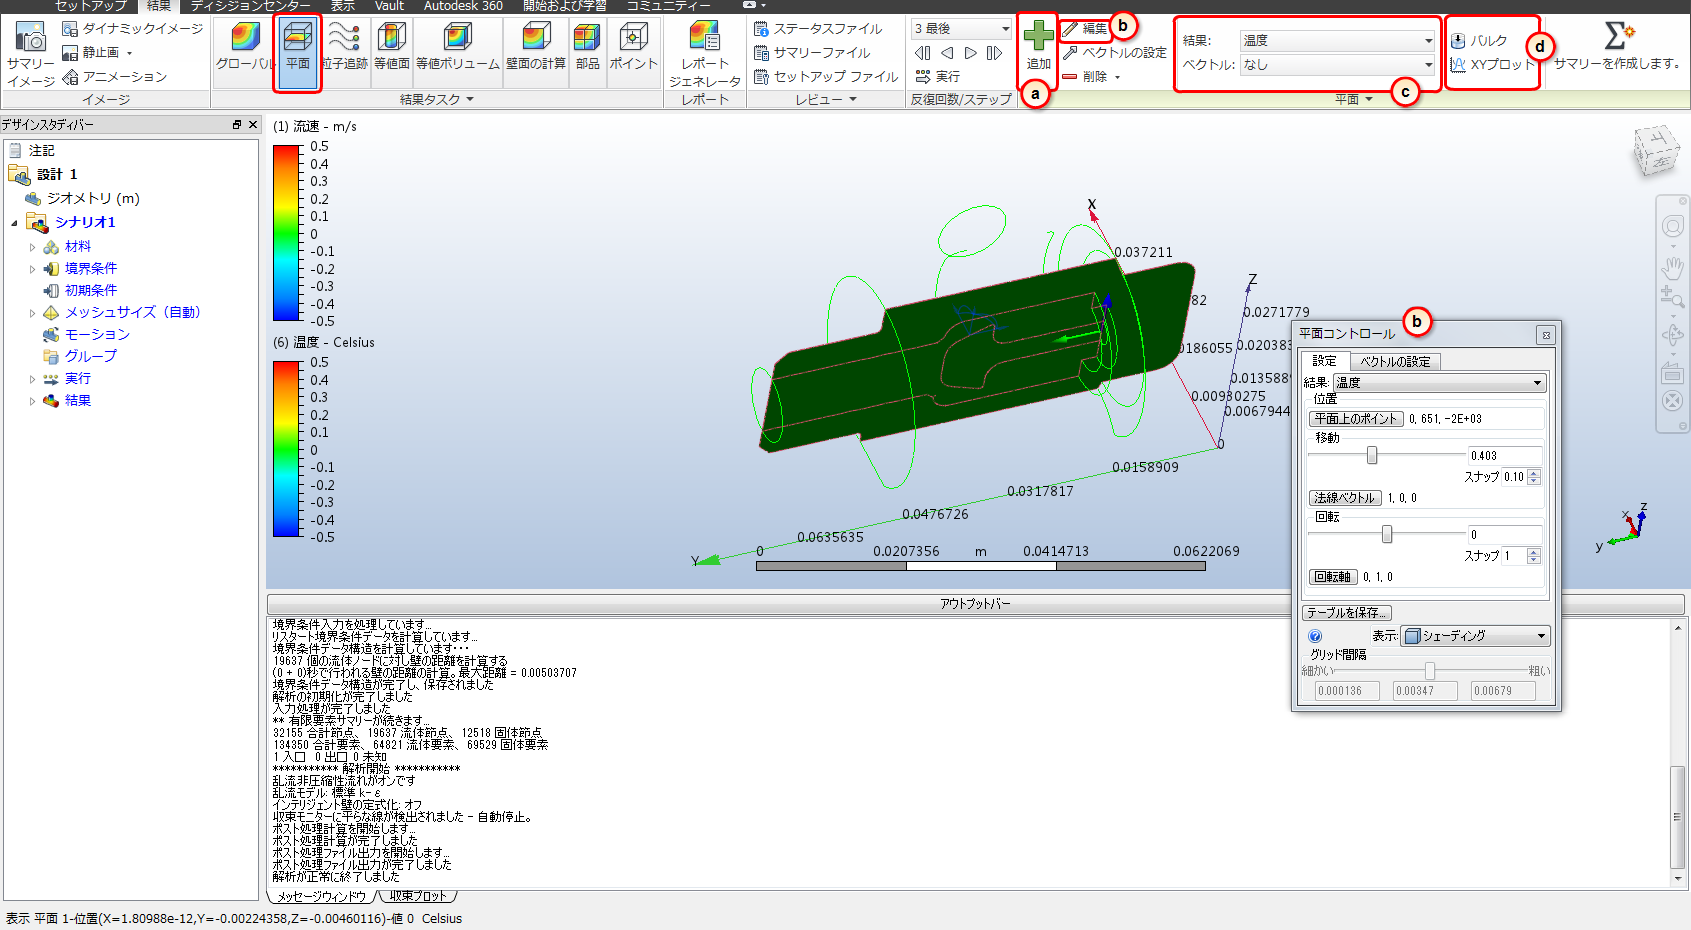The height and width of the screenshot is (930, 1691).
Task: Expand the 結果 tree node
Action: [32, 401]
